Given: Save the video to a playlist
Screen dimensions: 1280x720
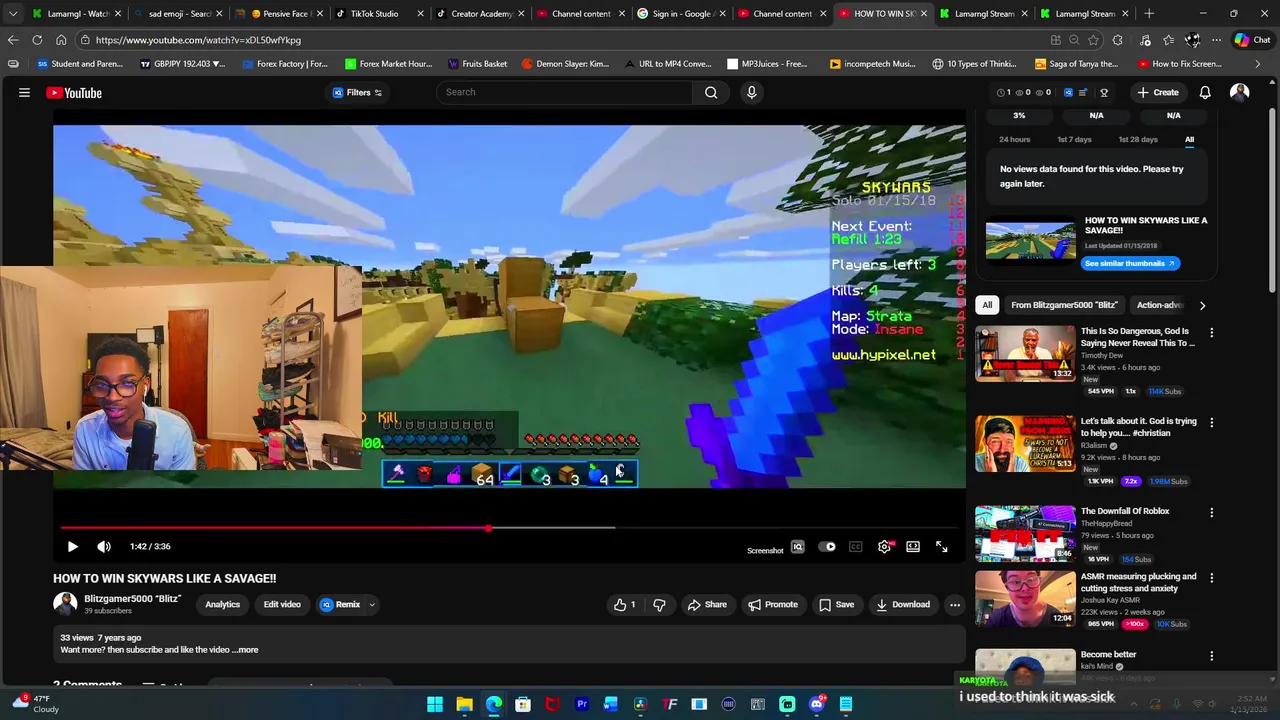Looking at the screenshot, I should click(x=836, y=604).
